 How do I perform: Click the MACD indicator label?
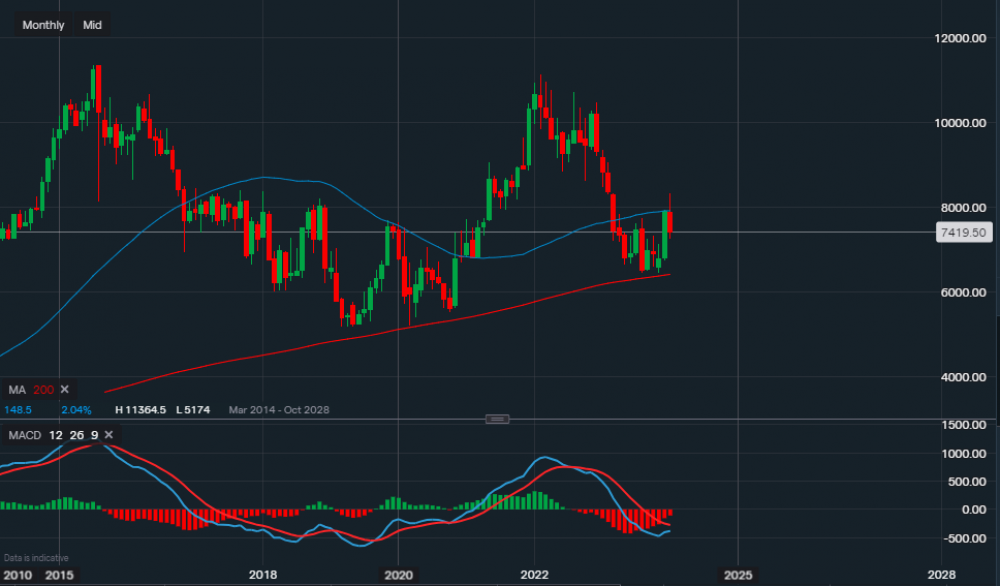click(25, 435)
